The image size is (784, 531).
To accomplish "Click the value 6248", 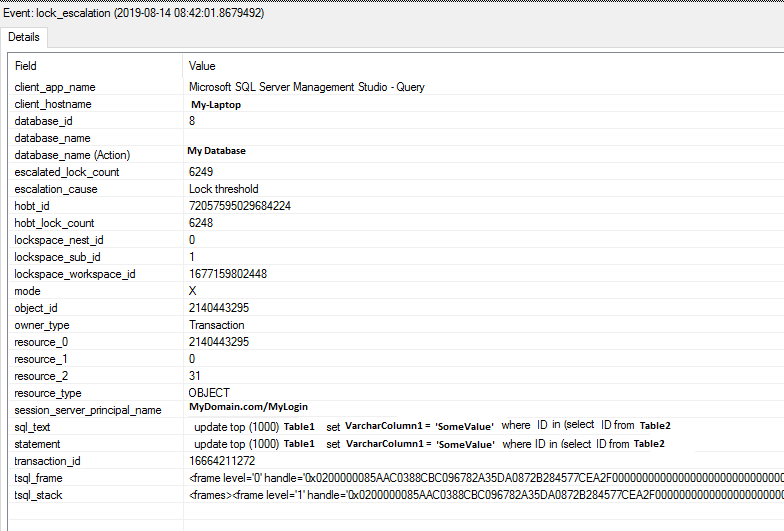I will 201,223.
